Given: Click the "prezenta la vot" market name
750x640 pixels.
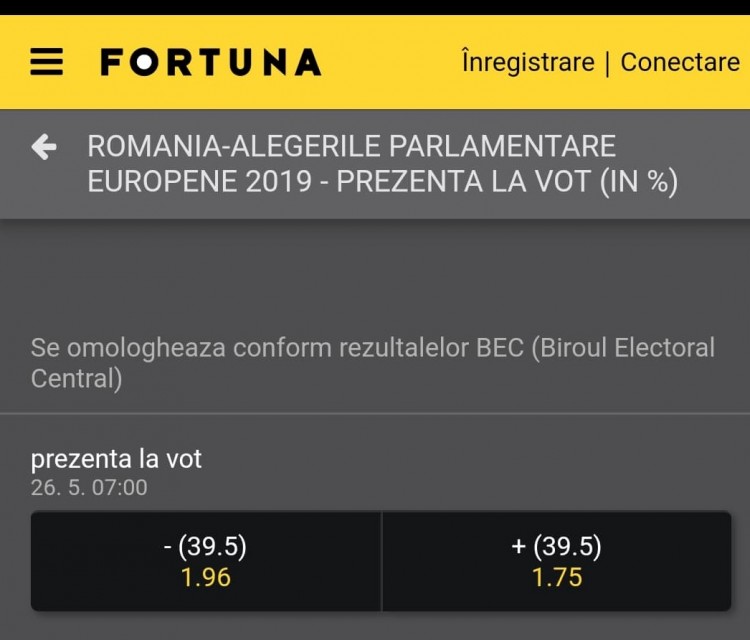Looking at the screenshot, I should [116, 459].
